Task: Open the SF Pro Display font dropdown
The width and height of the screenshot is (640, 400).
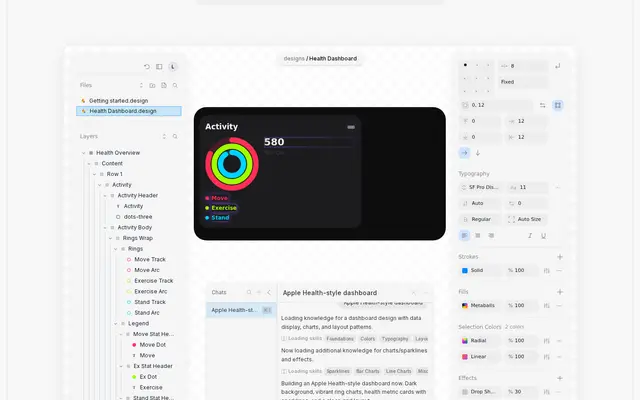Action: (x=480, y=187)
